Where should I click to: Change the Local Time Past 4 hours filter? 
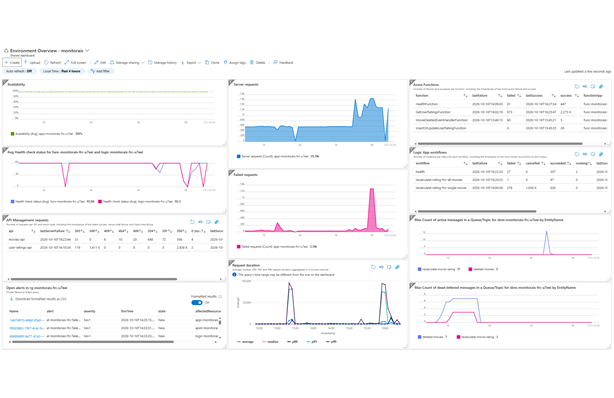click(61, 71)
